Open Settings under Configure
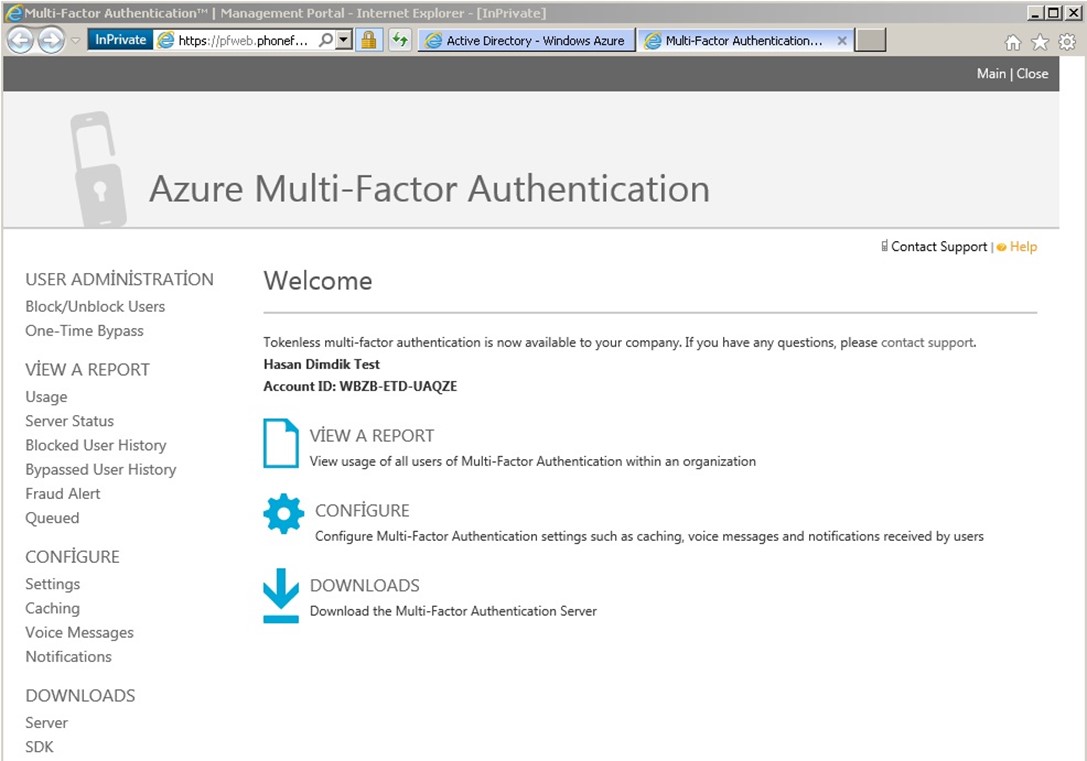Image resolution: width=1087 pixels, height=761 pixels. pyautogui.click(x=53, y=584)
